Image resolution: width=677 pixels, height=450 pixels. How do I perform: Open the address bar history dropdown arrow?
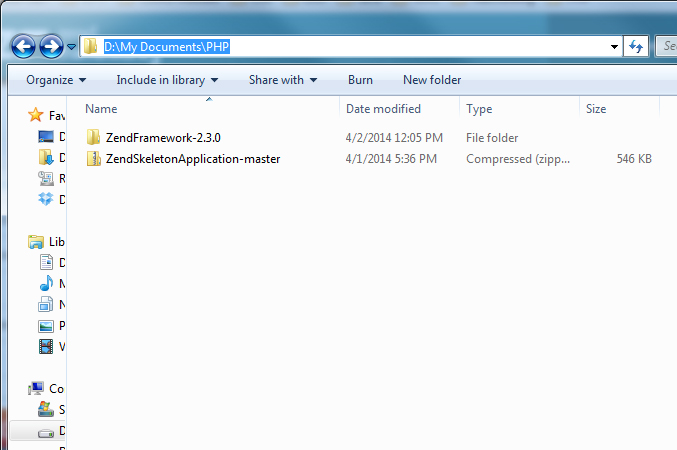[x=614, y=46]
